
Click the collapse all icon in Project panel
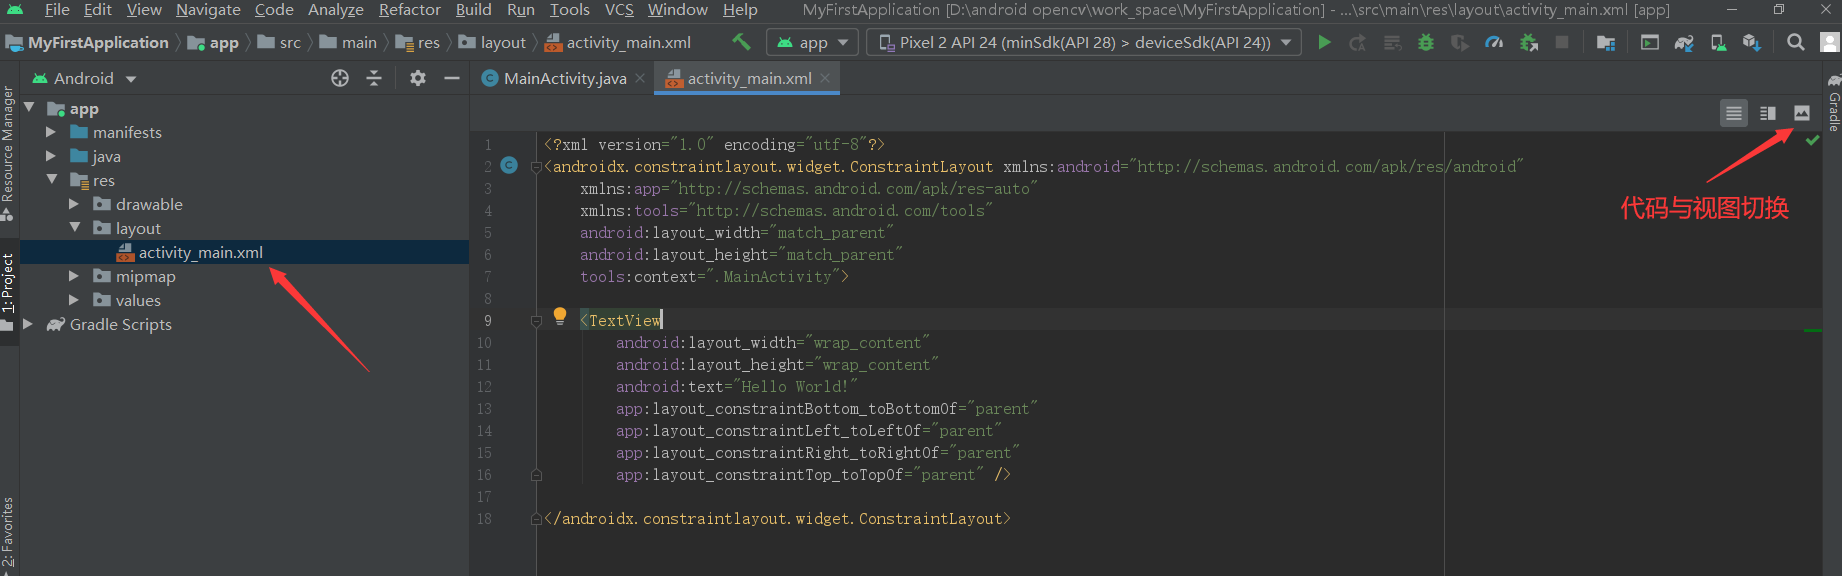[374, 78]
